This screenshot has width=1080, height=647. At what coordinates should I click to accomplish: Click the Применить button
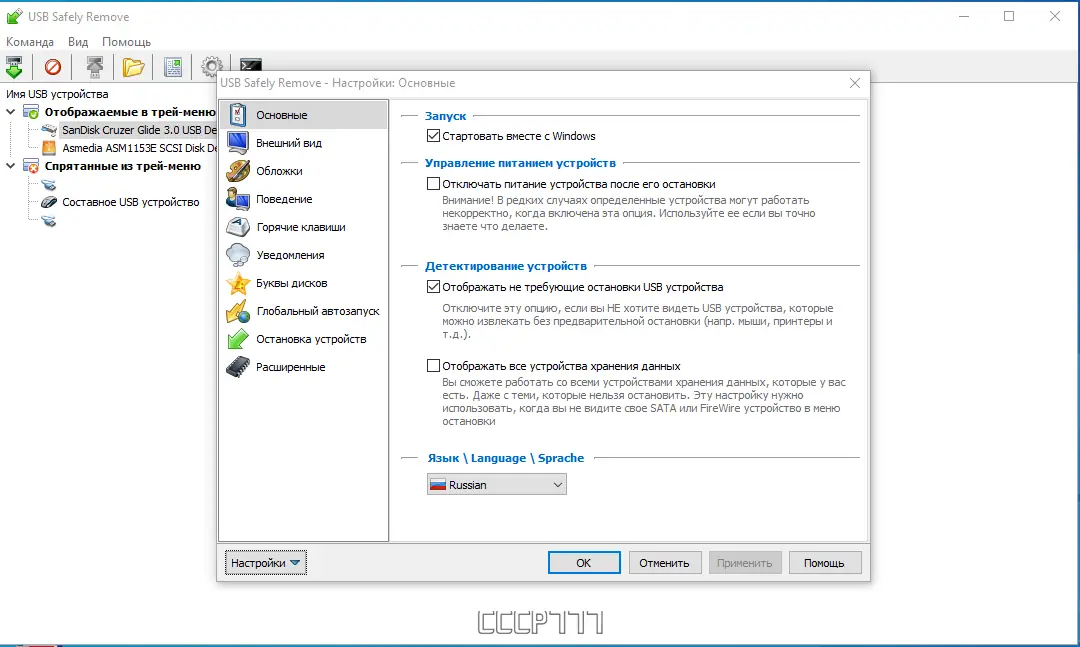pyautogui.click(x=745, y=563)
